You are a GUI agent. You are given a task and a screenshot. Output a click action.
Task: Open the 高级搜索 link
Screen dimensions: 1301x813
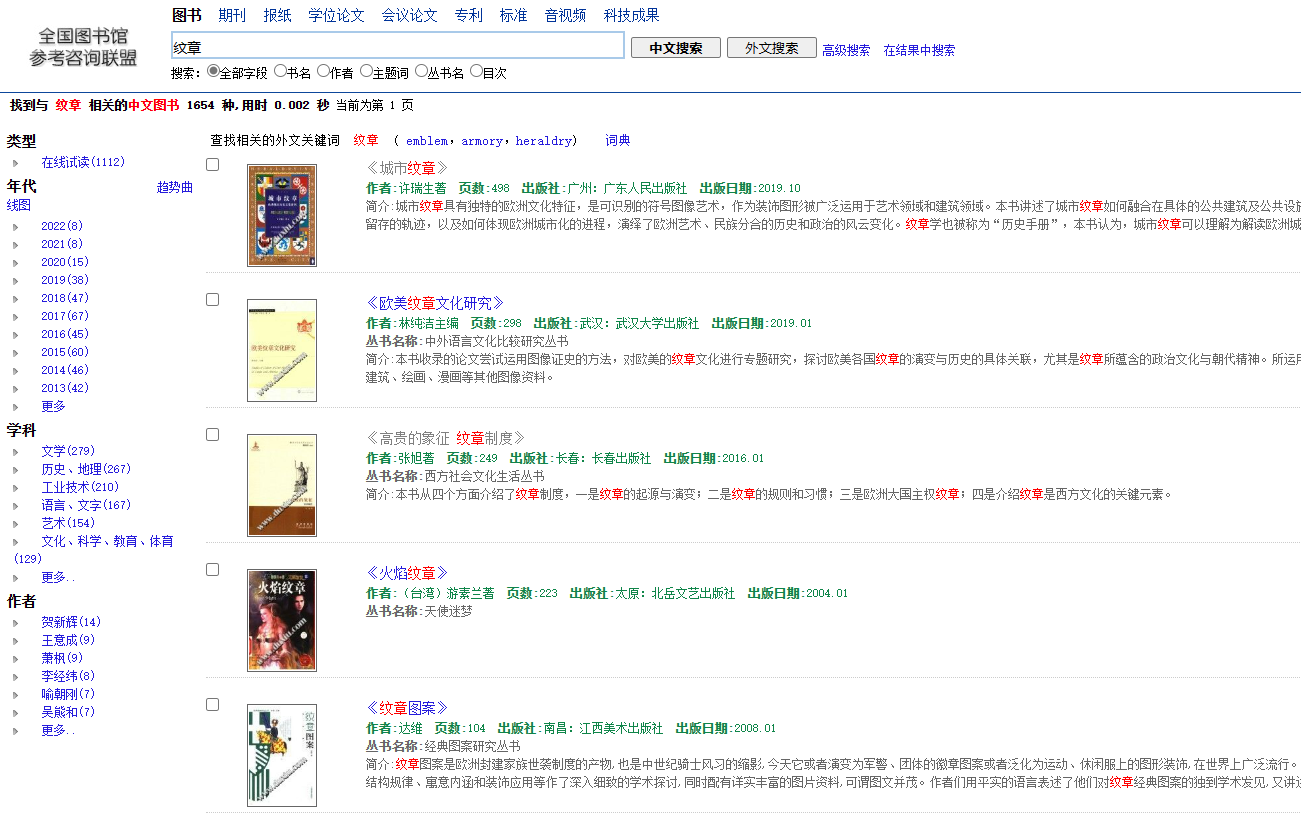point(846,50)
